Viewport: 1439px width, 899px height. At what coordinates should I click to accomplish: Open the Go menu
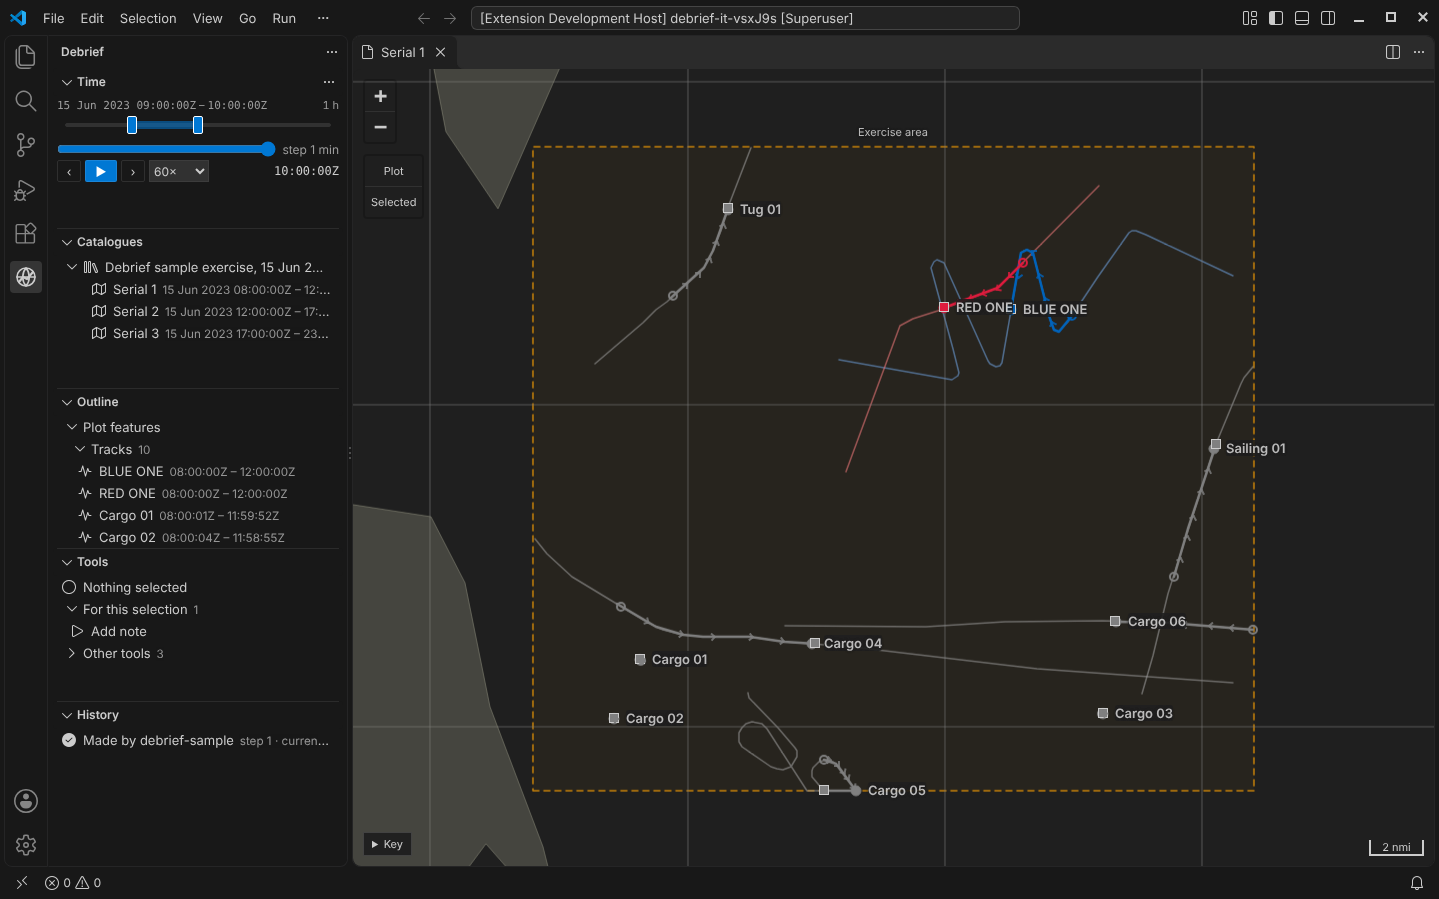pos(248,18)
